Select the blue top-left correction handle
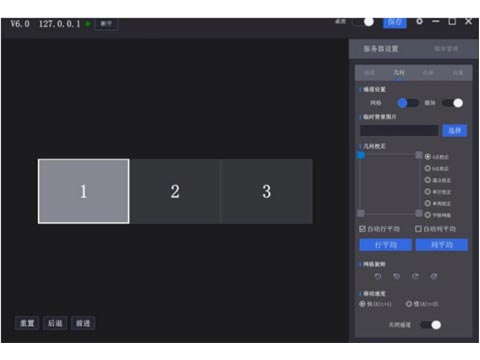The height and width of the screenshot is (360, 480). pos(361,155)
